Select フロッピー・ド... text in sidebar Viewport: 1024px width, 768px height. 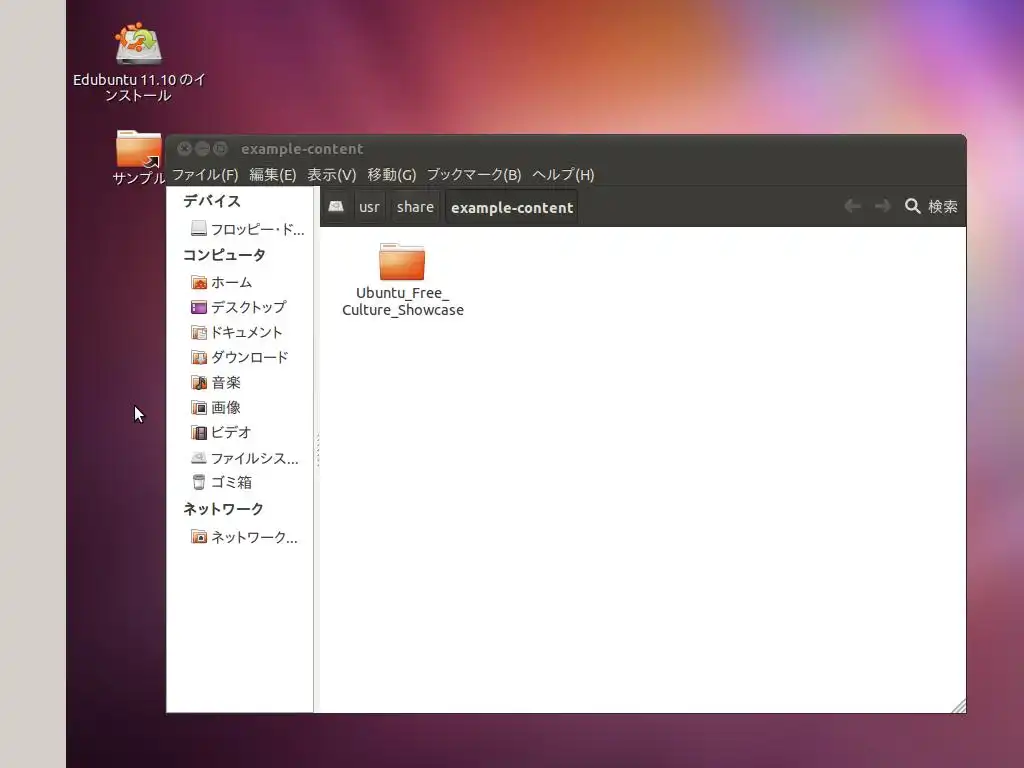pos(257,229)
